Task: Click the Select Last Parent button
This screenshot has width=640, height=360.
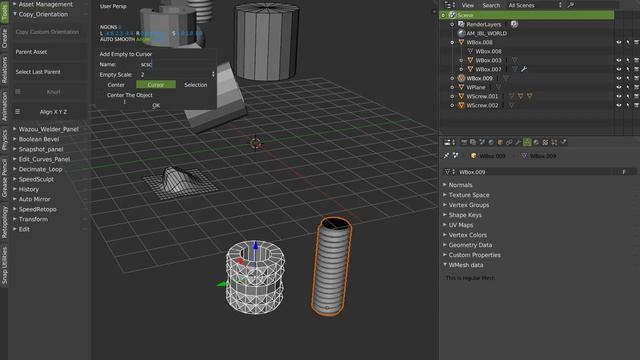Action: click(x=50, y=72)
